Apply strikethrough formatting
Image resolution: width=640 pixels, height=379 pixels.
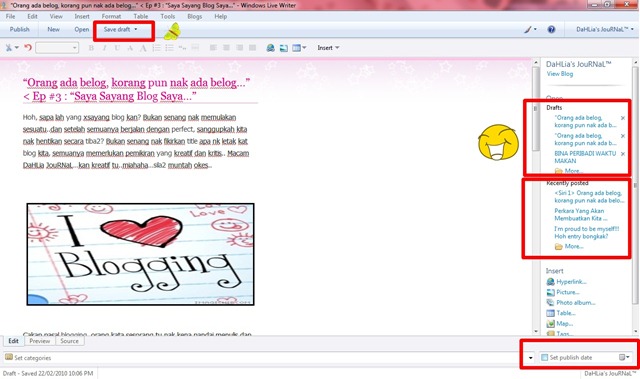130,48
